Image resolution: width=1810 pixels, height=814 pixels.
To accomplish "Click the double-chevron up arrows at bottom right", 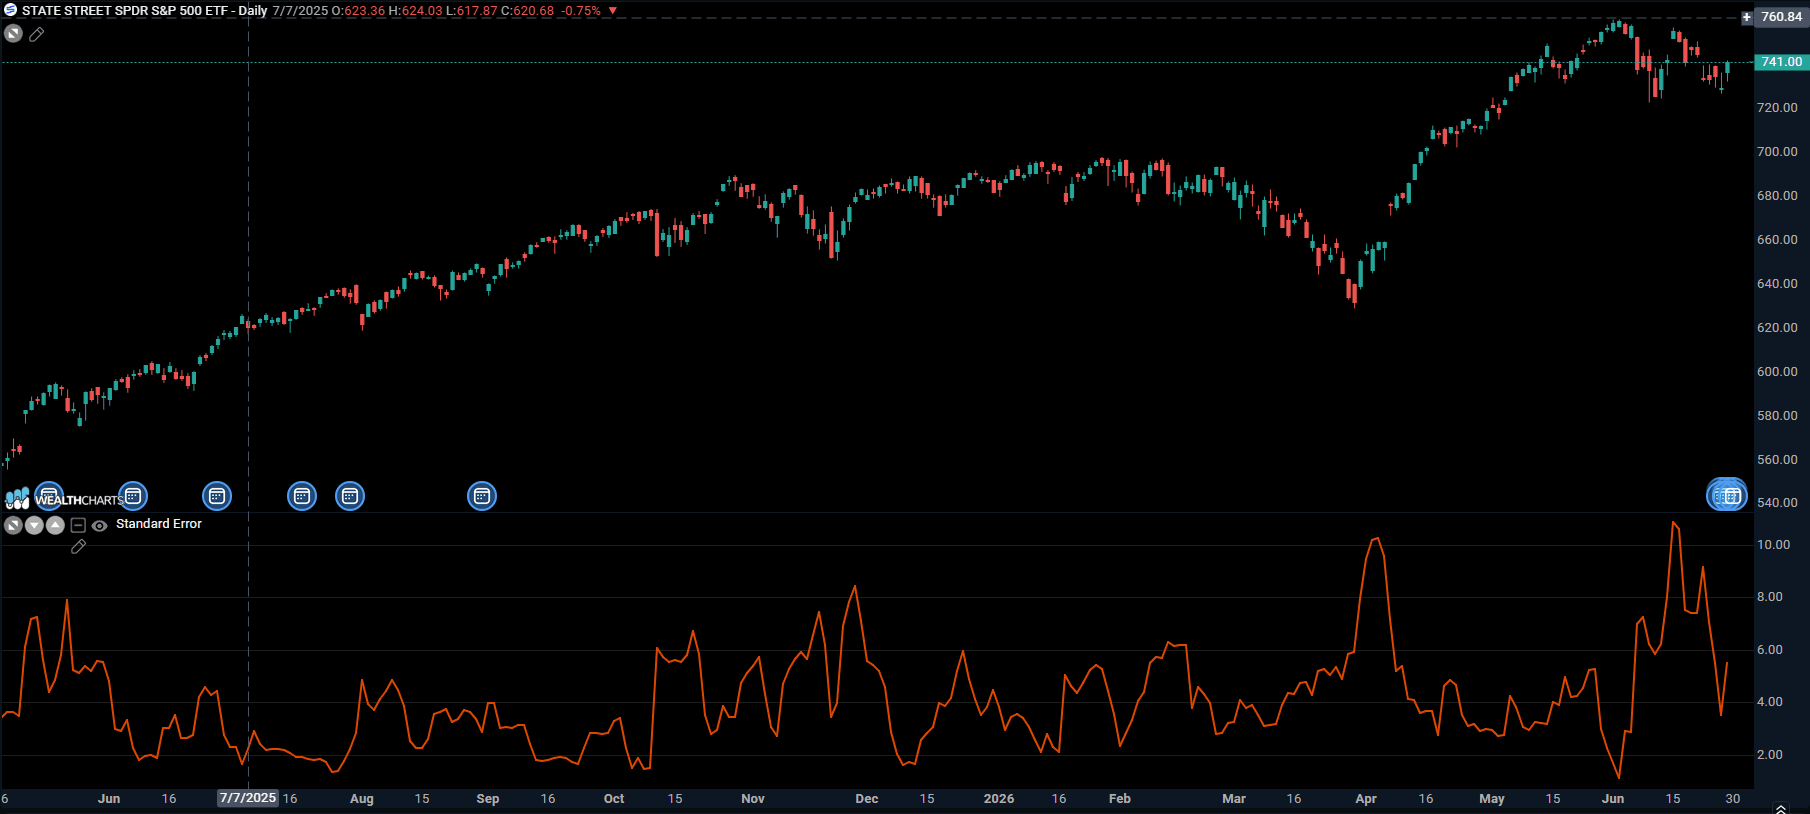I will click(x=1780, y=808).
